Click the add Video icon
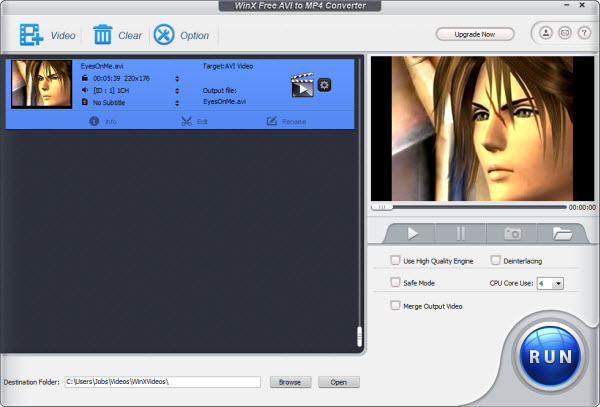This screenshot has height=407, width=600. [x=29, y=35]
